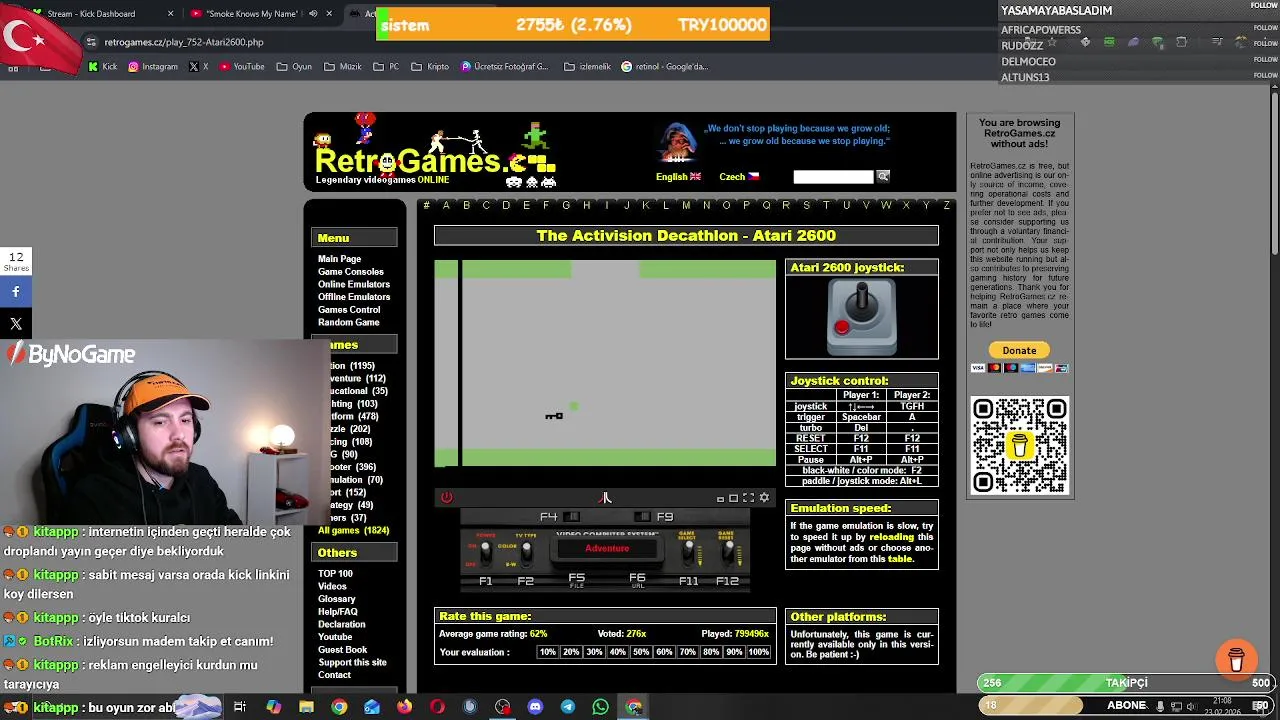Open the Kick bookmark
1280x720 pixels.
coord(102,67)
